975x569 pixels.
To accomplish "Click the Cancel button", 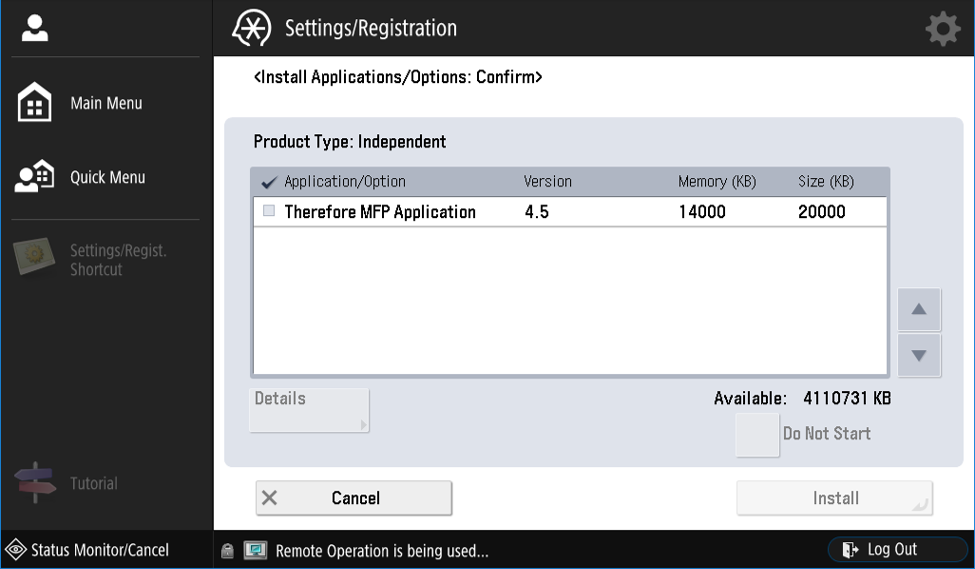I will coord(354,497).
